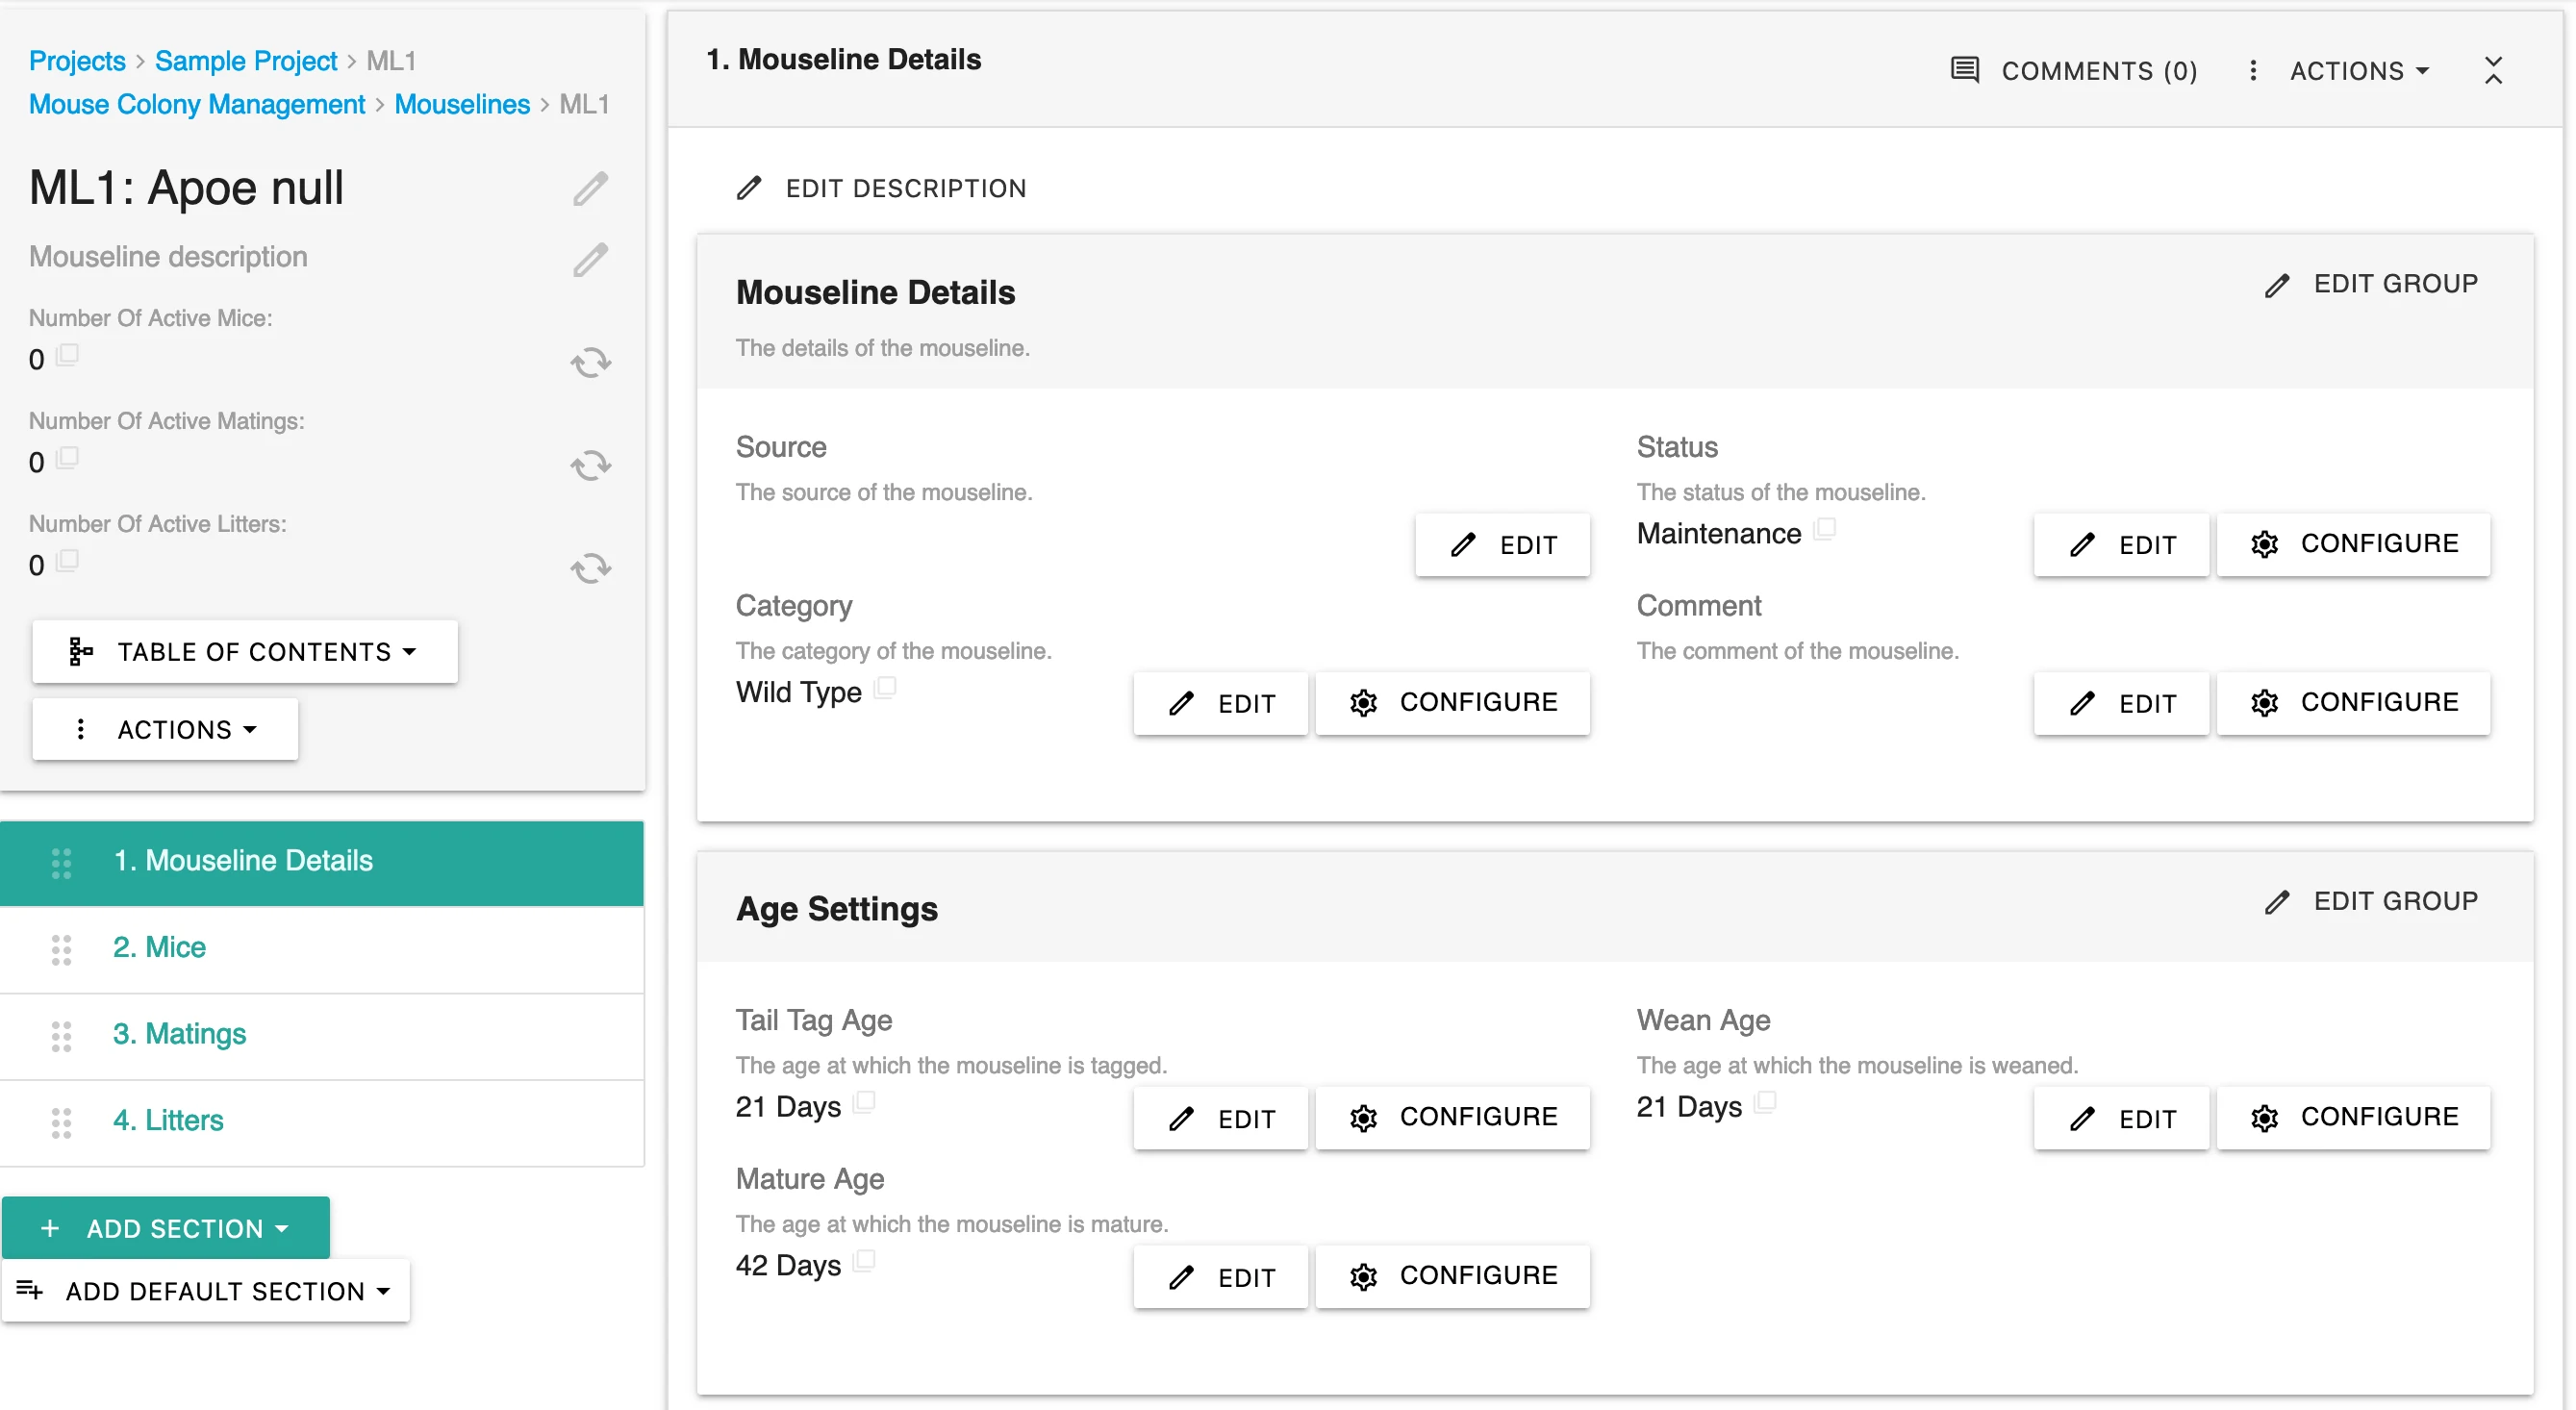Click Edit Description
The width and height of the screenshot is (2576, 1410).
point(881,188)
